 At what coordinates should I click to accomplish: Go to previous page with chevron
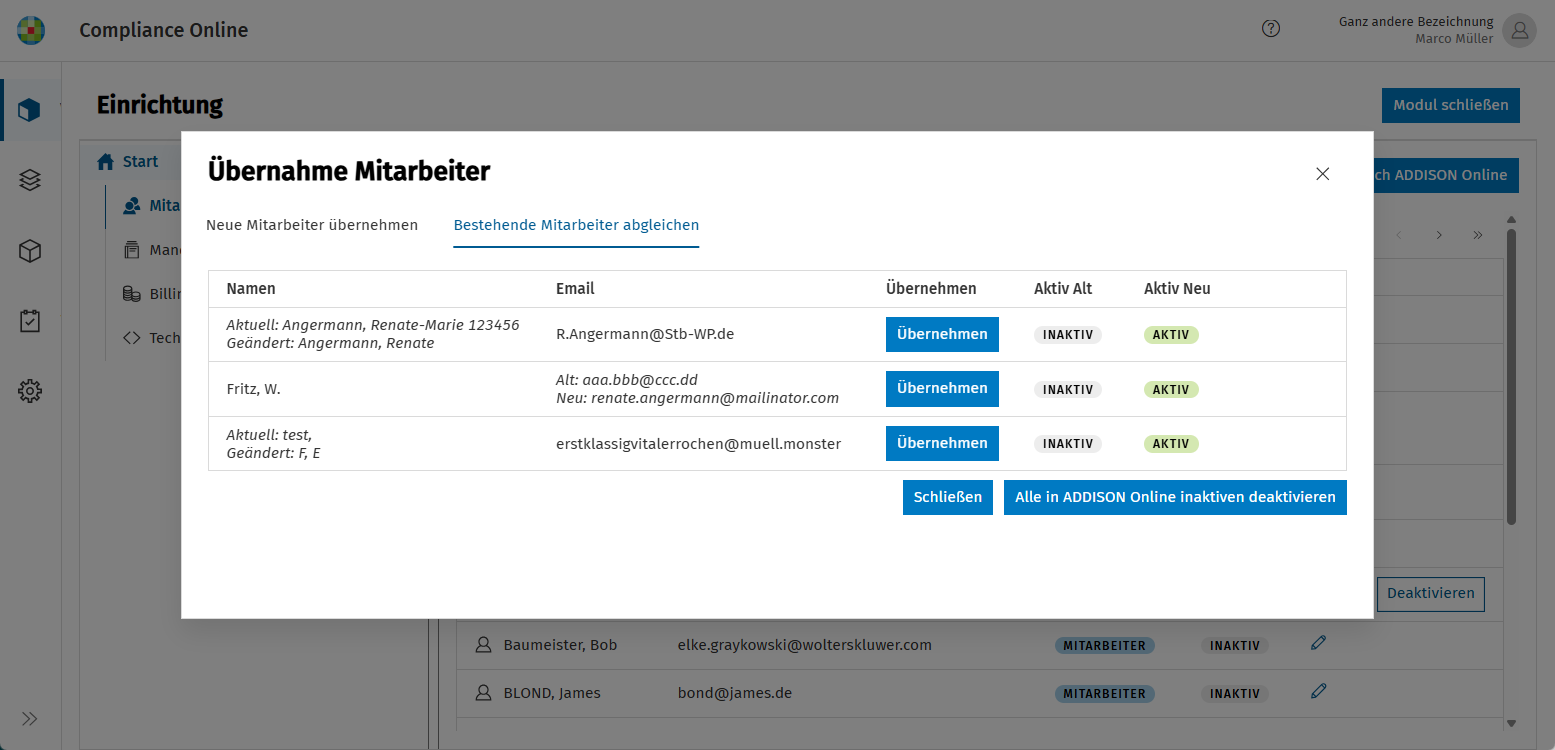click(x=1399, y=235)
